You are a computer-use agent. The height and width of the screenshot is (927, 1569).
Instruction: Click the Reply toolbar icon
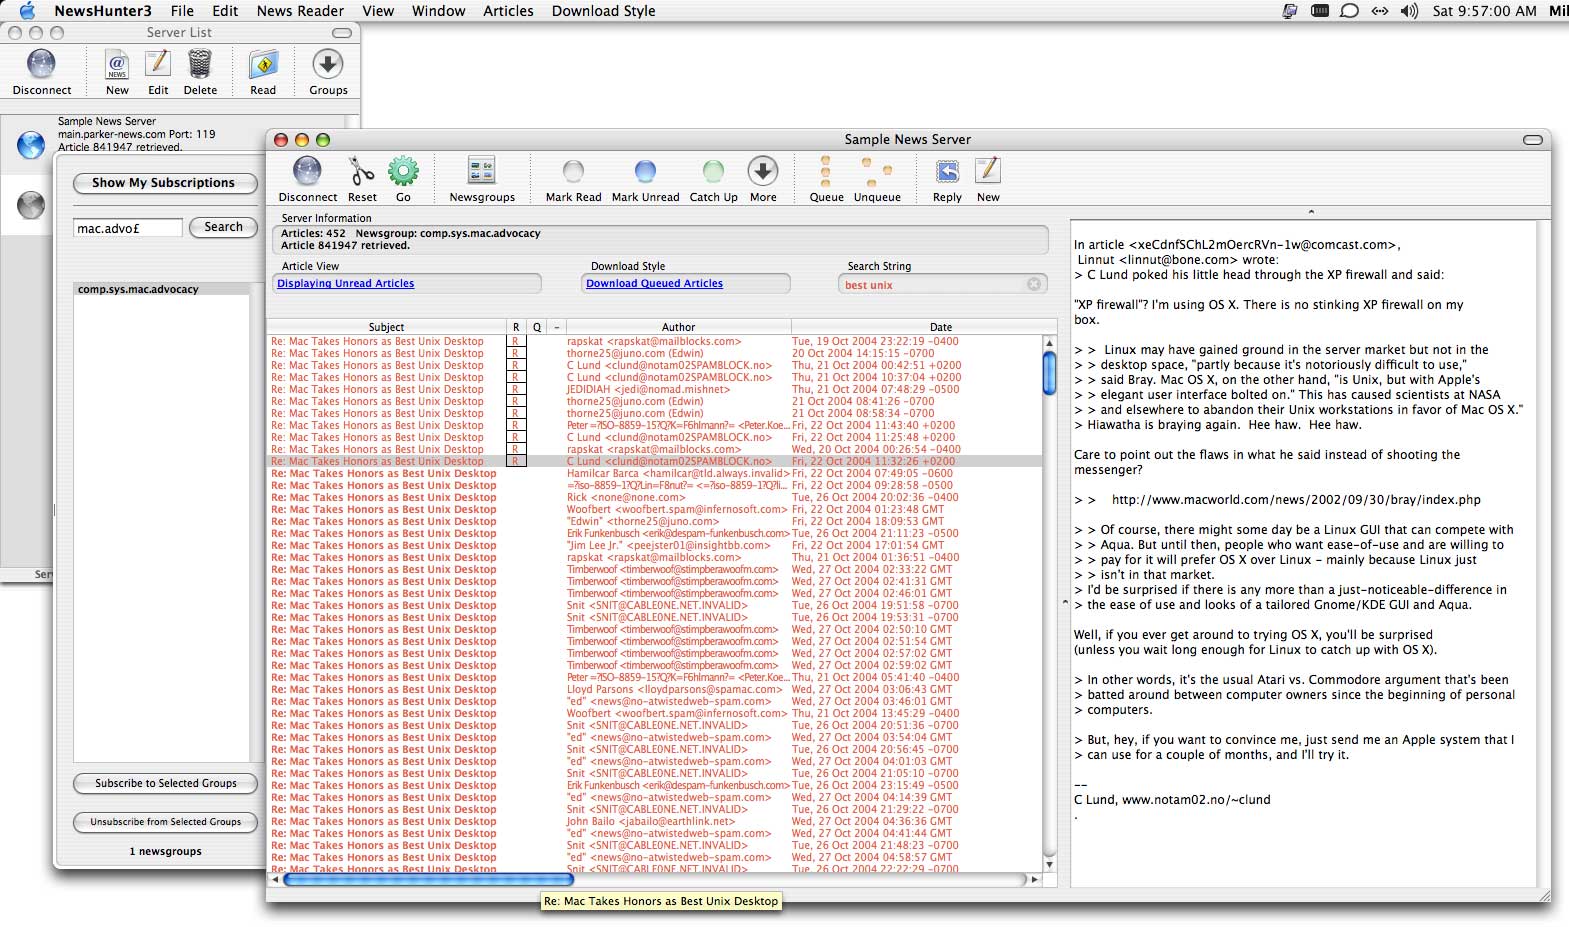coord(947,172)
